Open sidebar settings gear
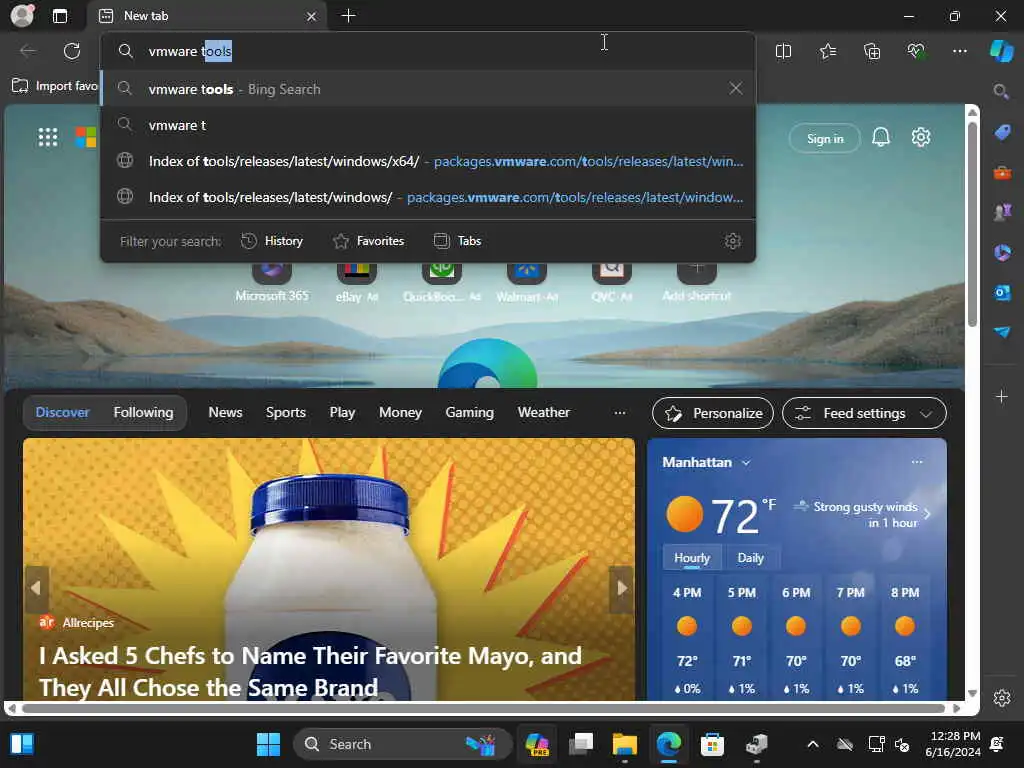Image resolution: width=1024 pixels, height=768 pixels. 1002,697
